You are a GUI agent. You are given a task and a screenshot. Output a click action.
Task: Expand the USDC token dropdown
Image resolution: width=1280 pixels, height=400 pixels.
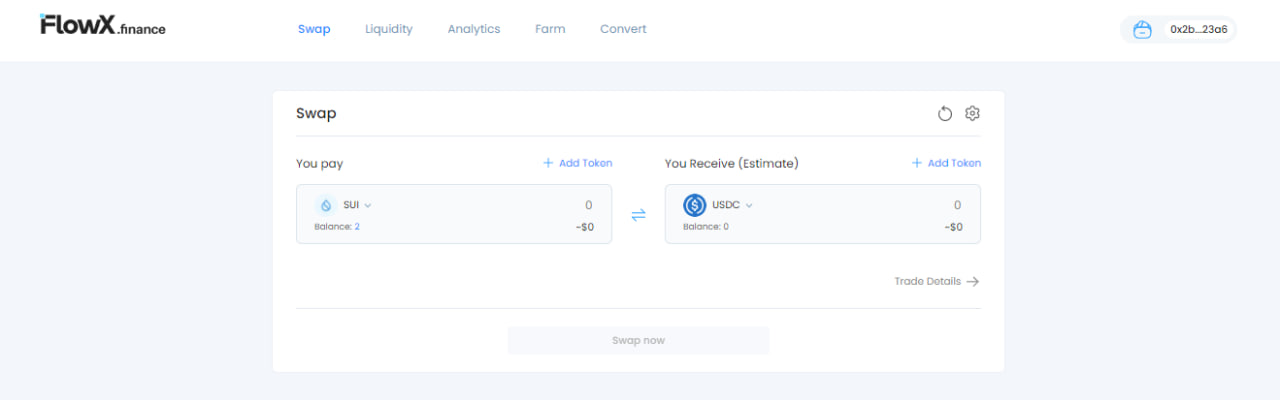point(749,205)
